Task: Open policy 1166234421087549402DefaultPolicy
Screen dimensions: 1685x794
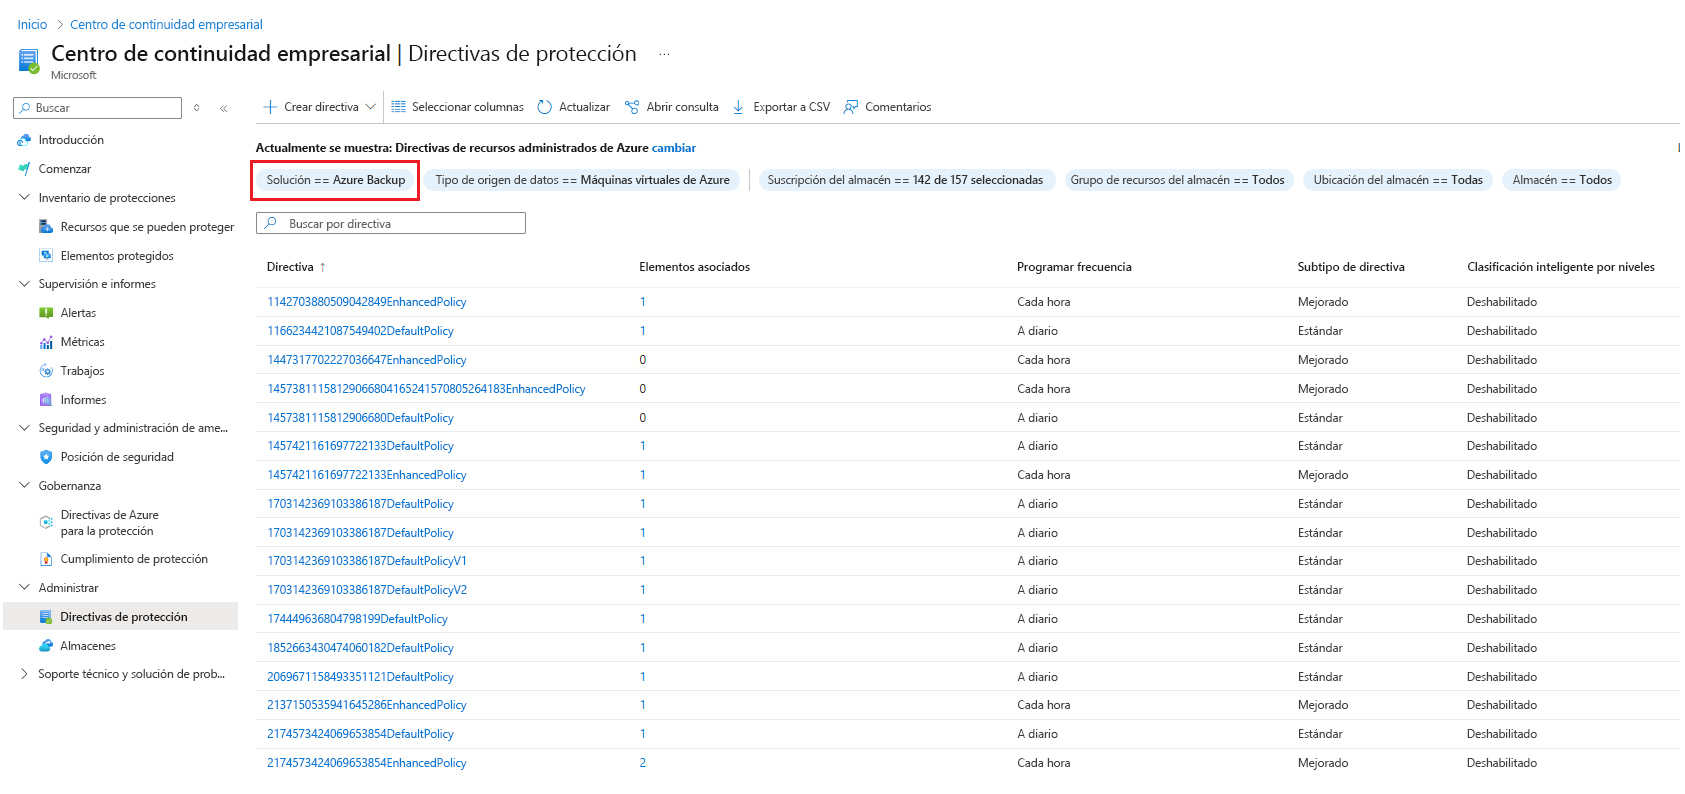Action: (x=360, y=331)
